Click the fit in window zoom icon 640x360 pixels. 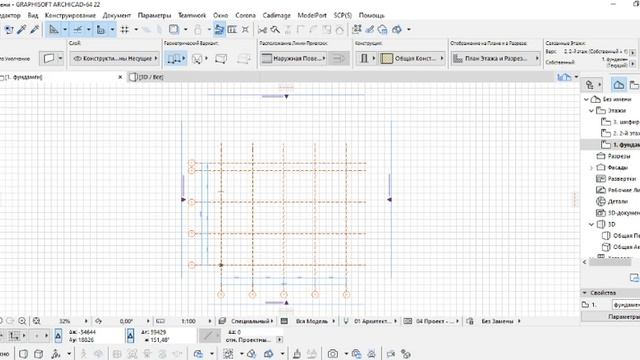pyautogui.click(x=37, y=321)
